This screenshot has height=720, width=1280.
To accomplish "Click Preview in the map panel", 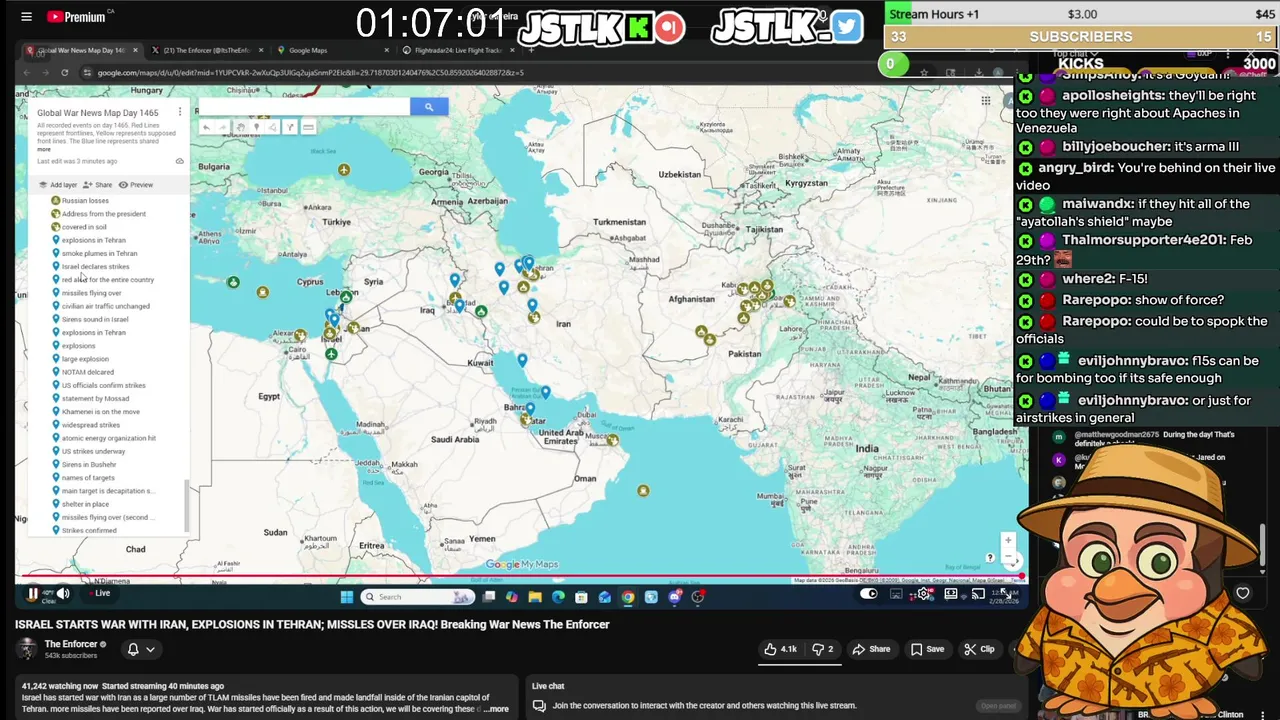I will [x=136, y=185].
